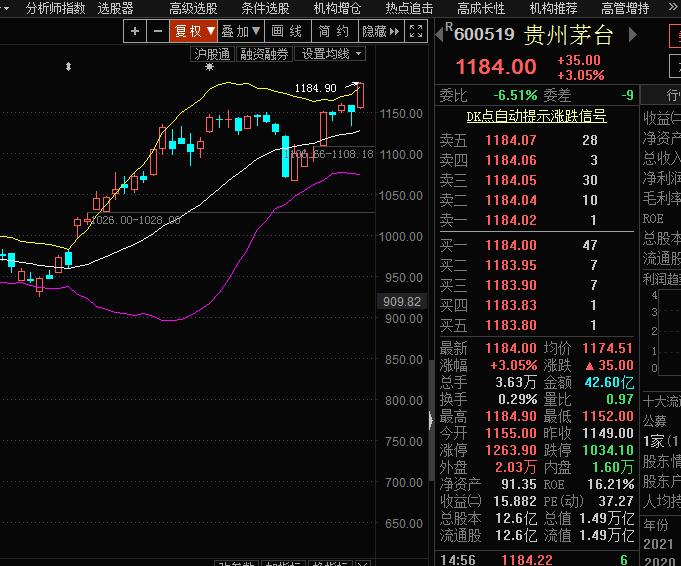Click 卖四 price 1184.06

click(x=511, y=160)
